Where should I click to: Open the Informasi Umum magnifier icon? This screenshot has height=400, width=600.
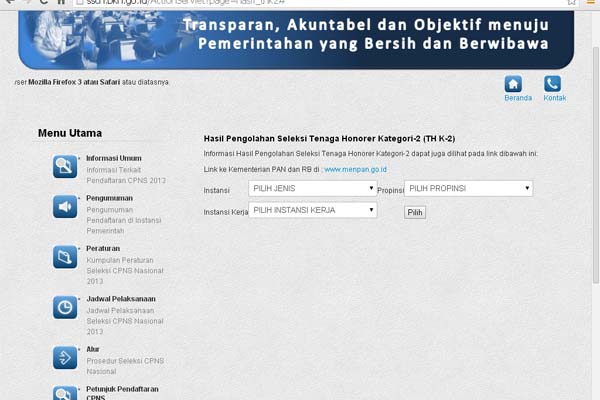[x=65, y=166]
